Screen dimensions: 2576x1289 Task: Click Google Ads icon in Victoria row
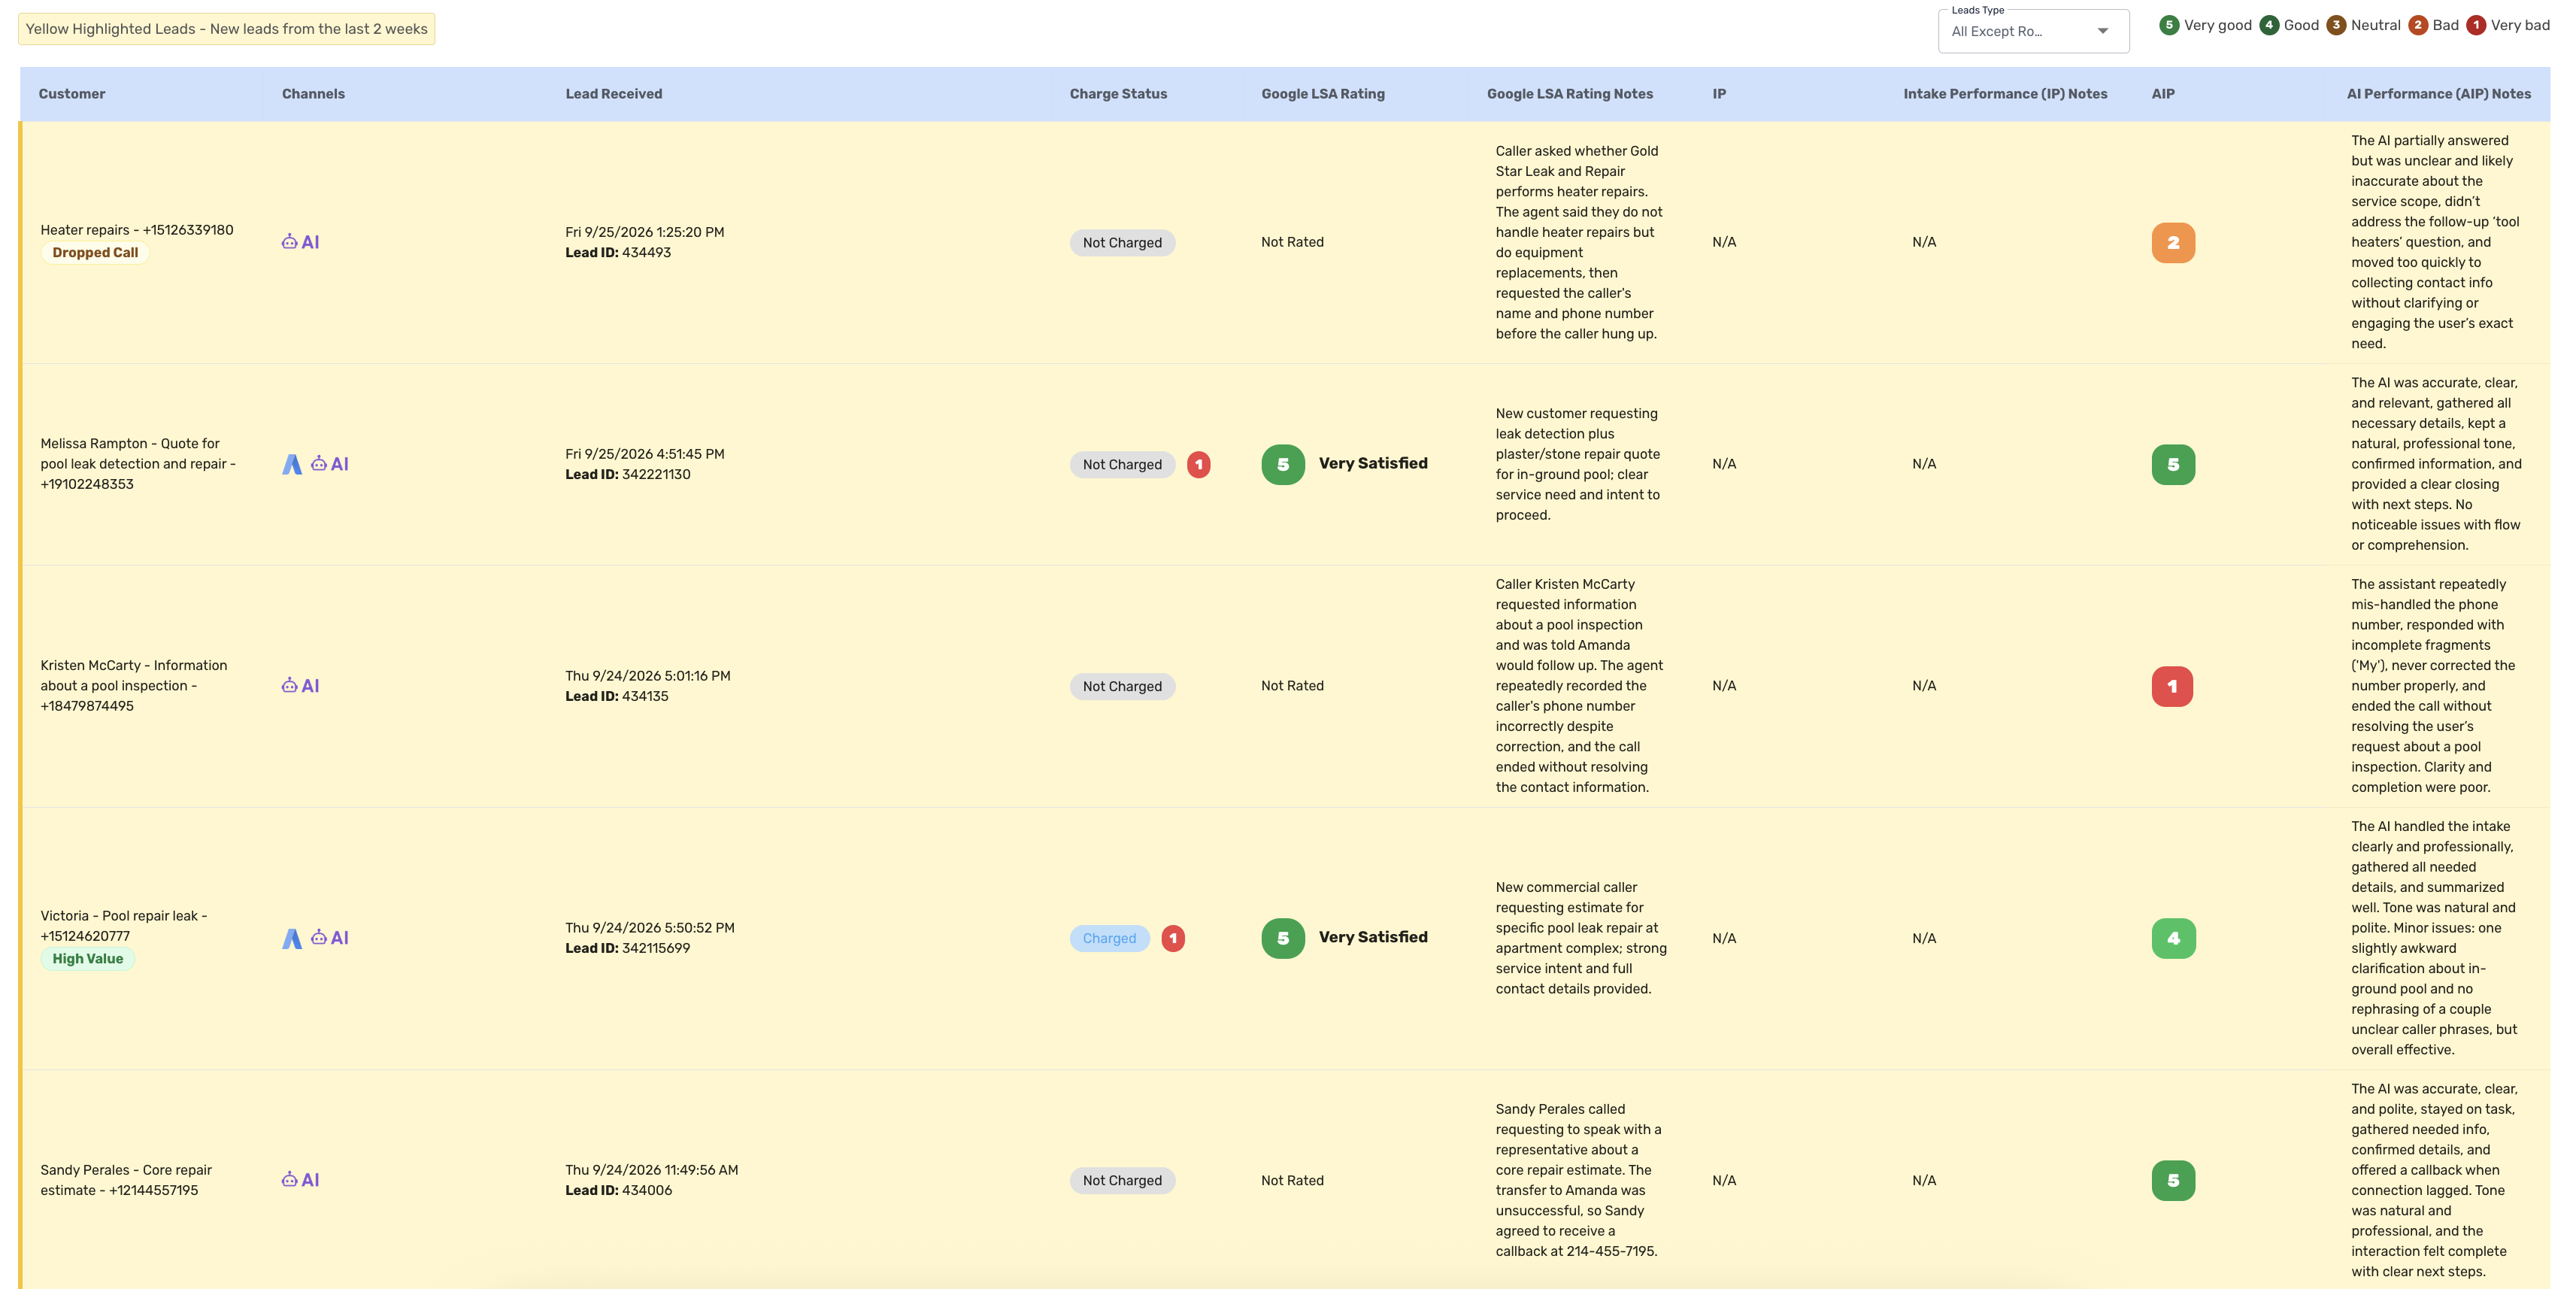(292, 938)
